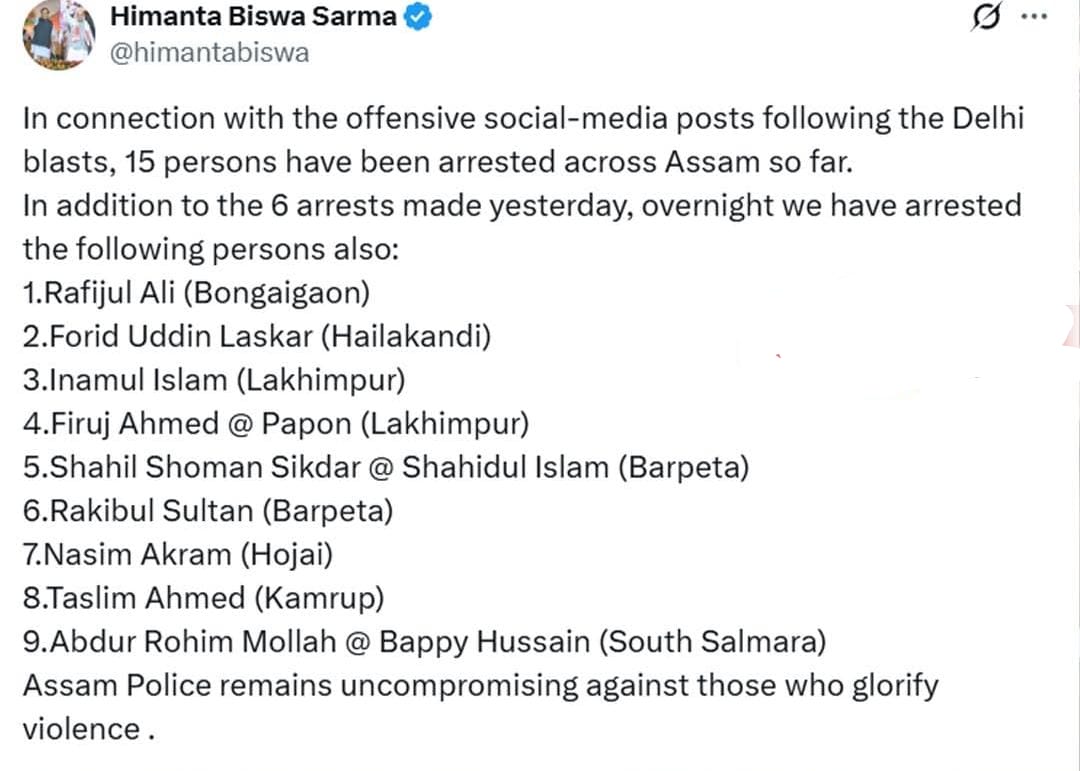
Task: Click the line mentioning 6 arrests yesterday
Action: [x=522, y=207]
